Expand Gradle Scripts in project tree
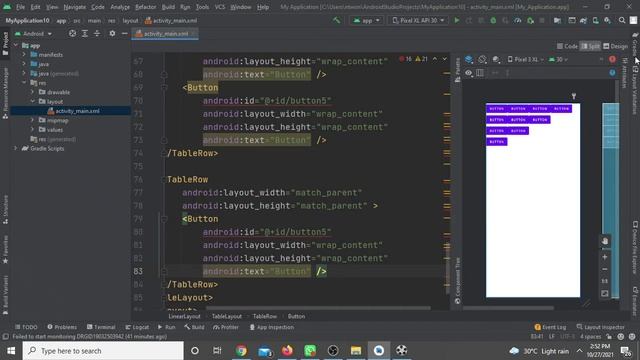 (x=16, y=148)
